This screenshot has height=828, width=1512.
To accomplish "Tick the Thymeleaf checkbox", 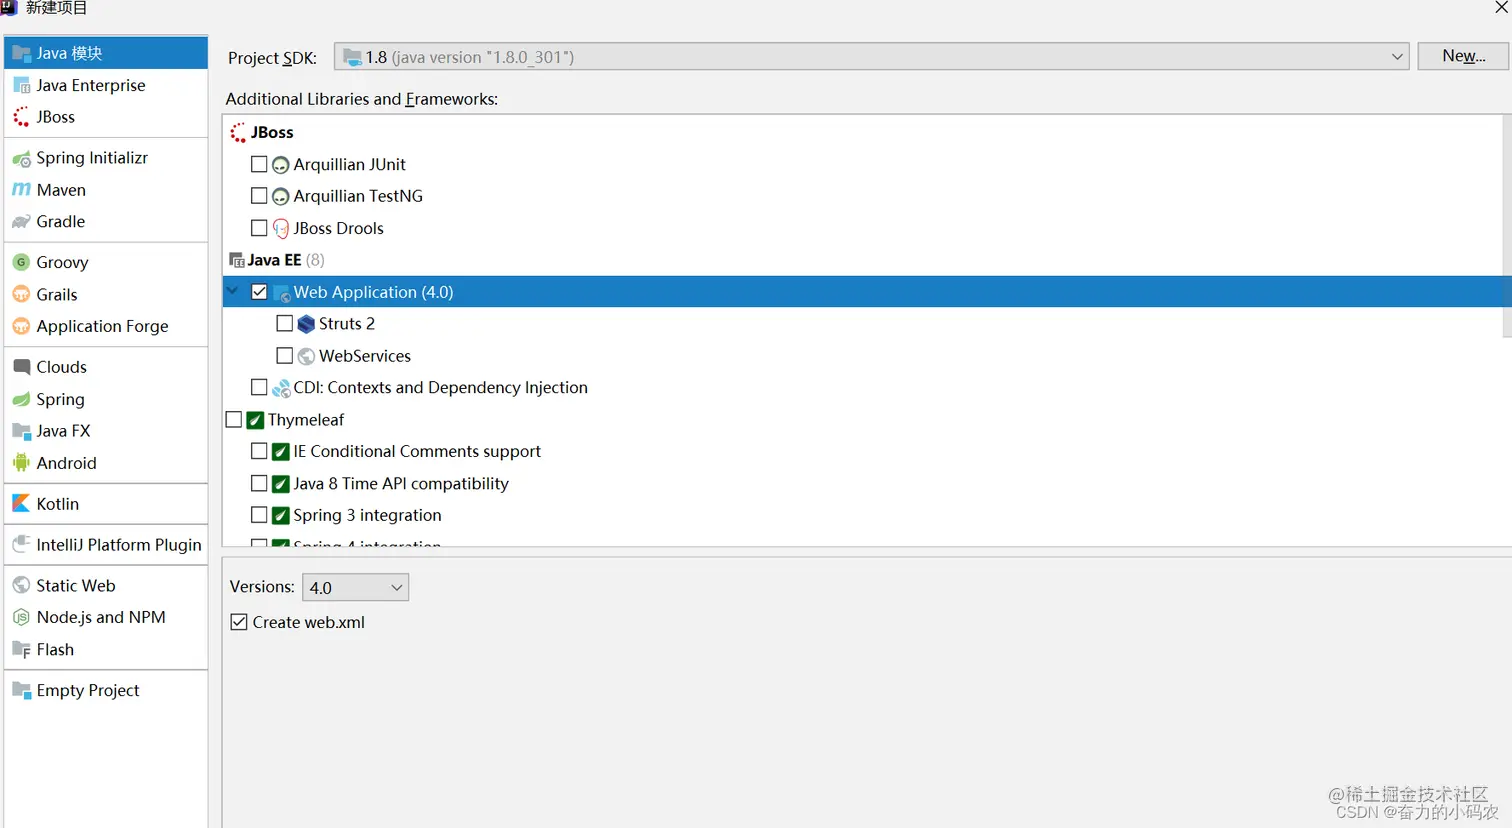I will coord(234,420).
